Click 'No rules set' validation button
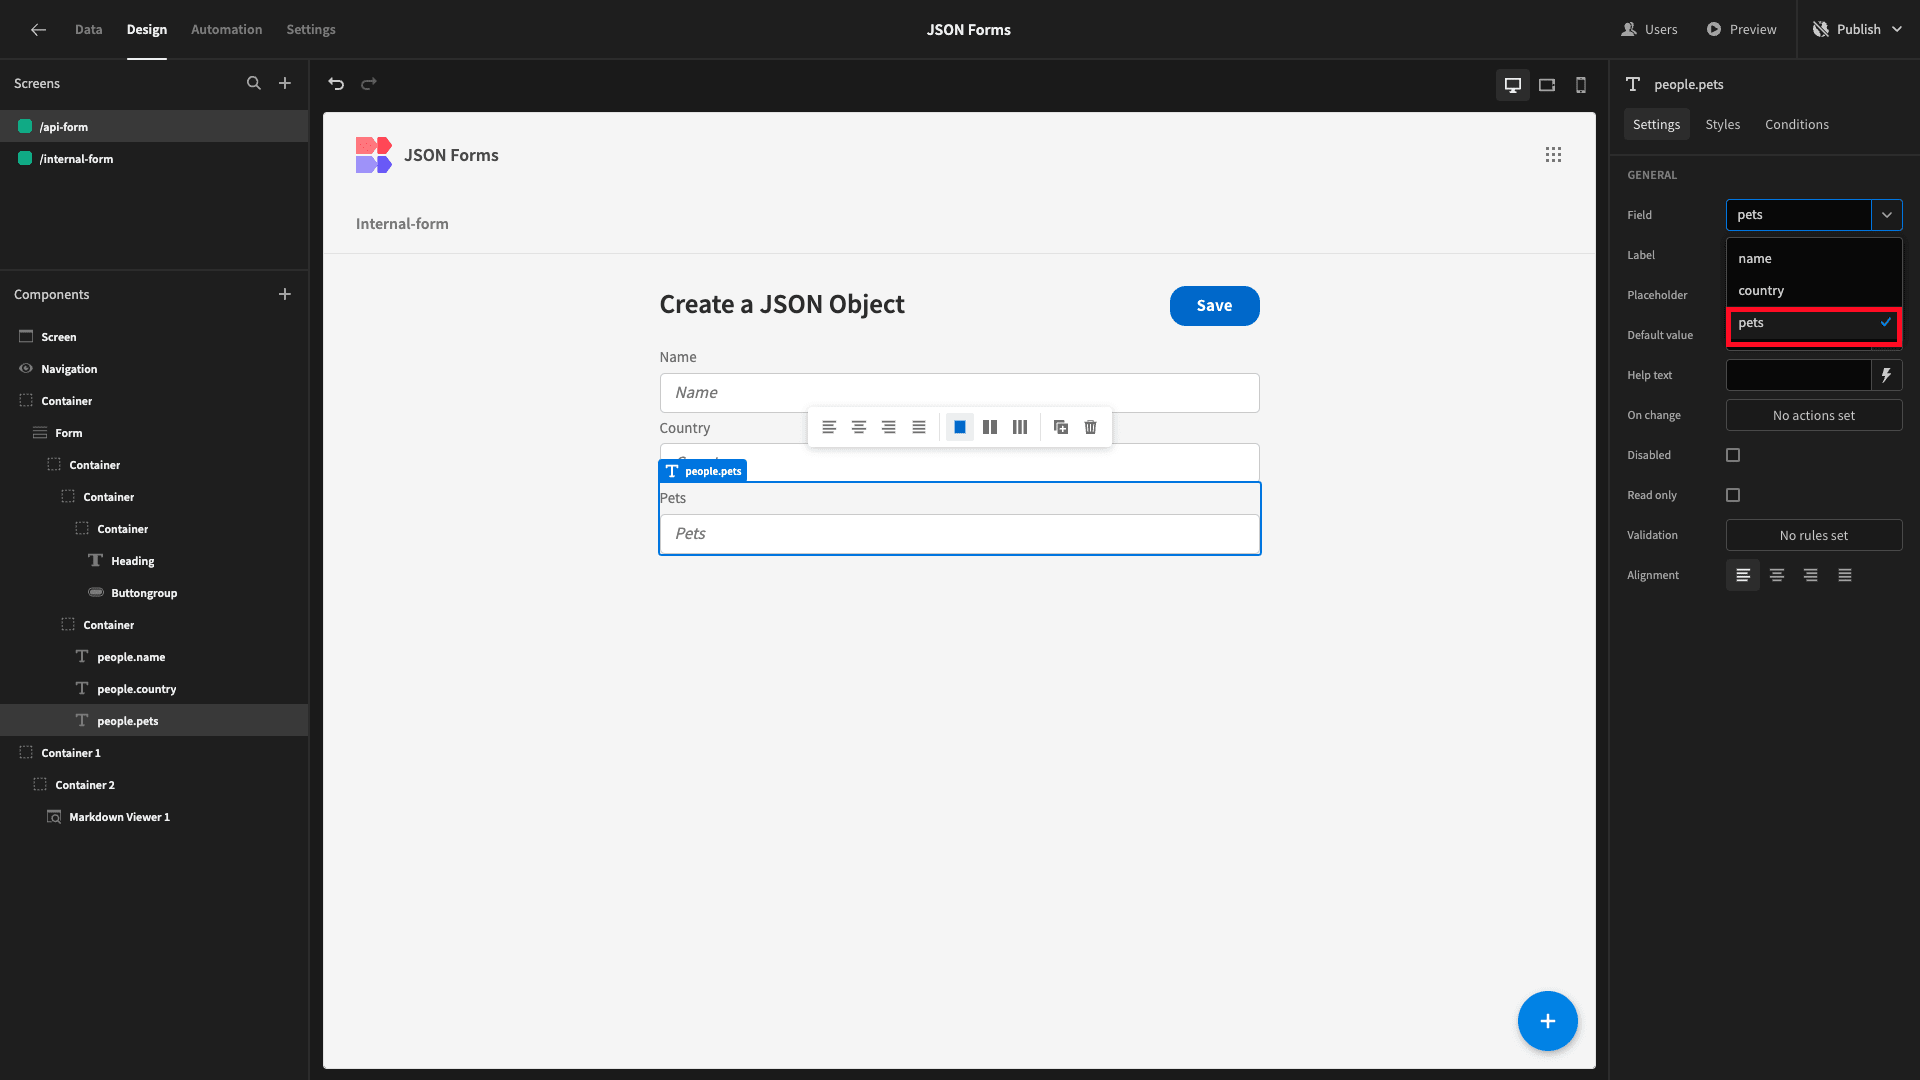This screenshot has height=1080, width=1920. coord(1813,536)
